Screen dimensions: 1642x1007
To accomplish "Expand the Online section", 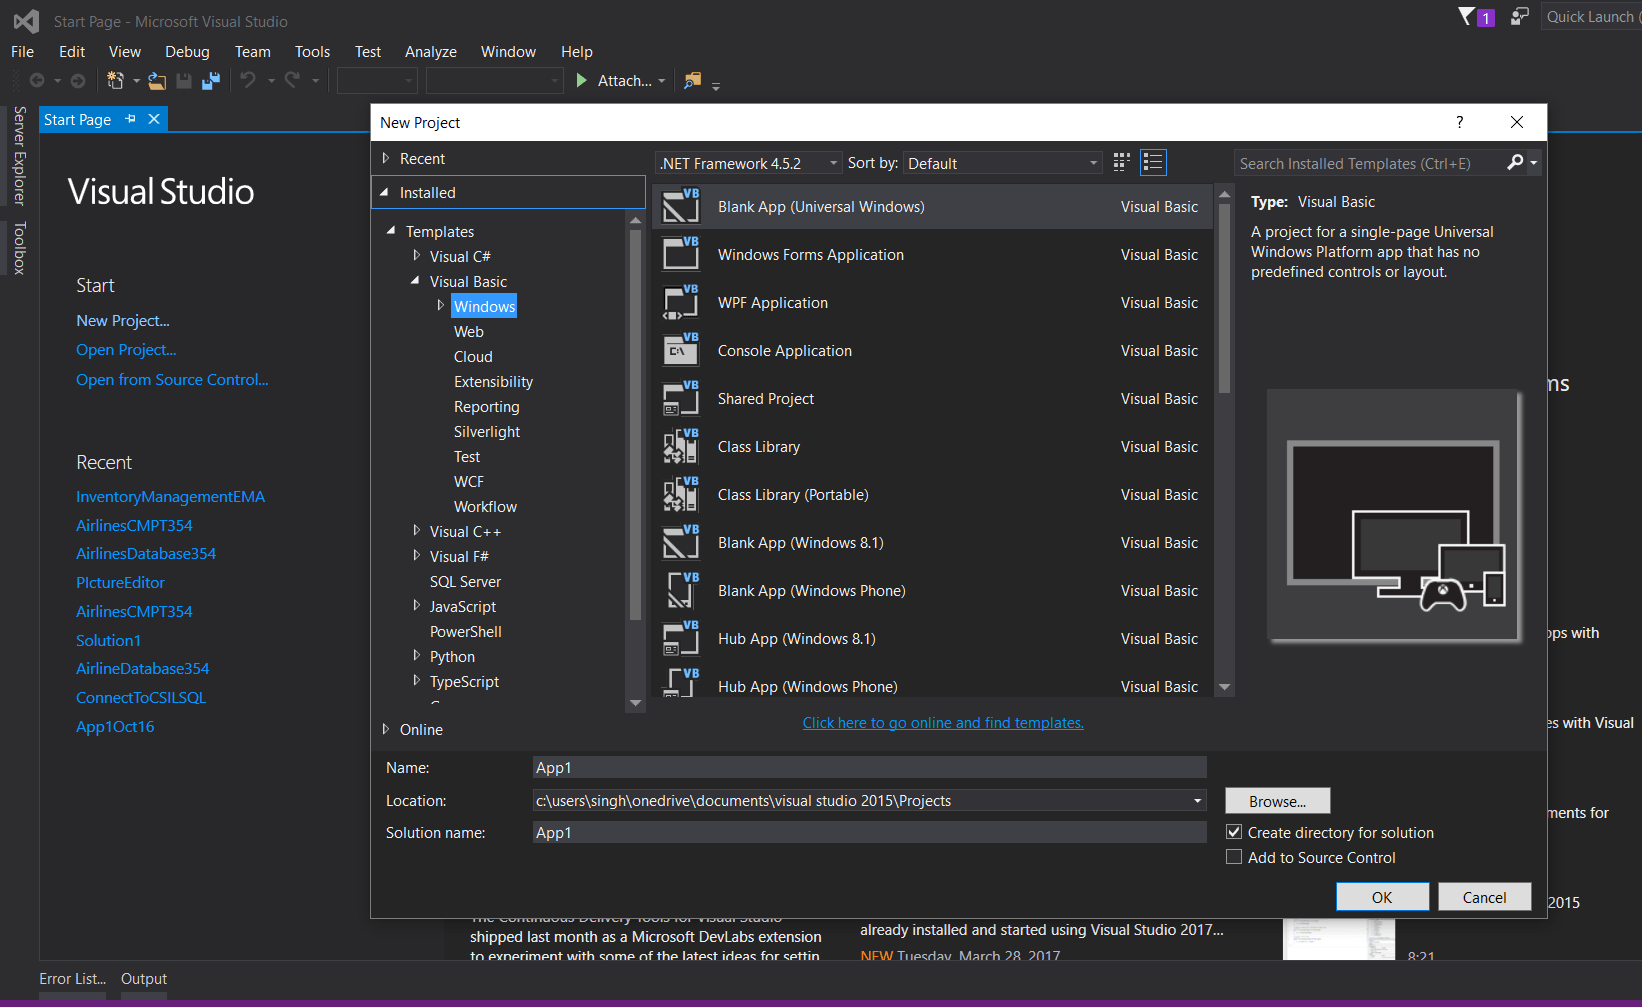I will 386,729.
